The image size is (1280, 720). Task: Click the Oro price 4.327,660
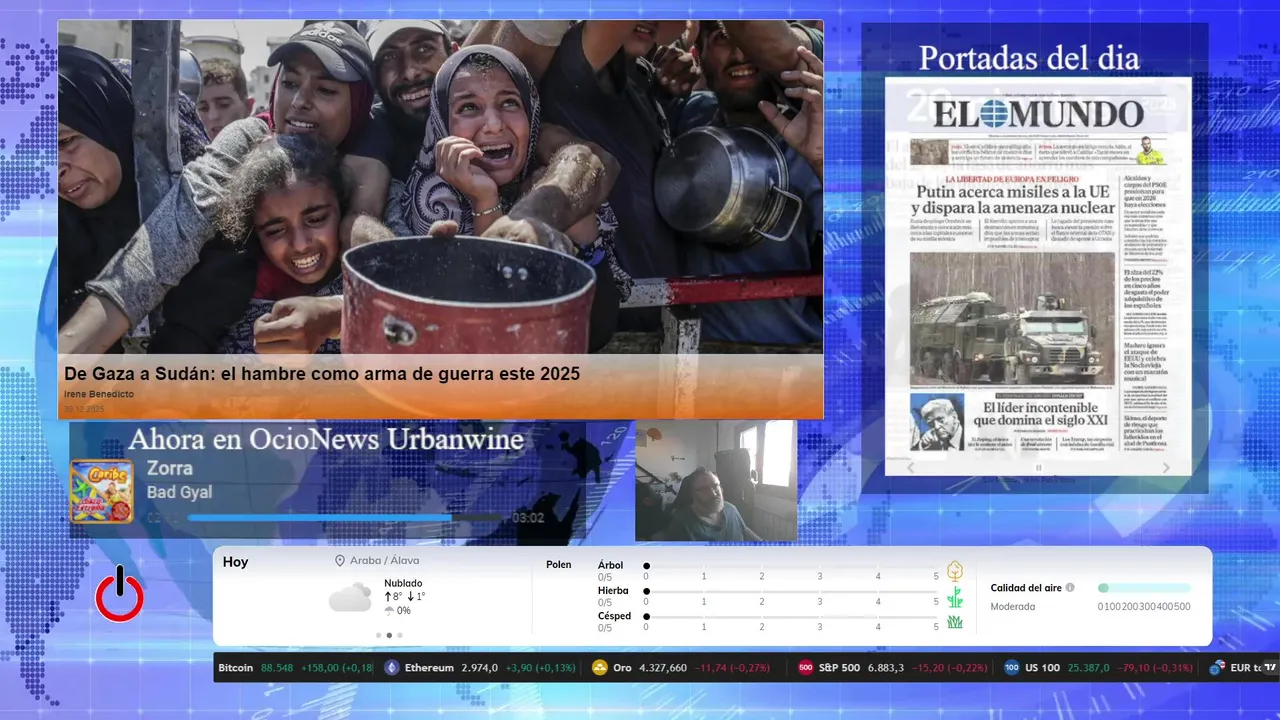663,667
